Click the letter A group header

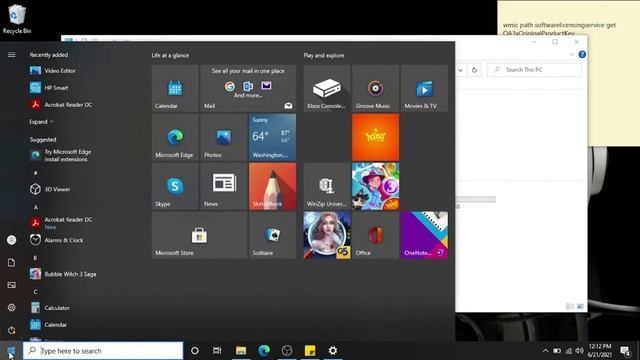pyautogui.click(x=36, y=207)
